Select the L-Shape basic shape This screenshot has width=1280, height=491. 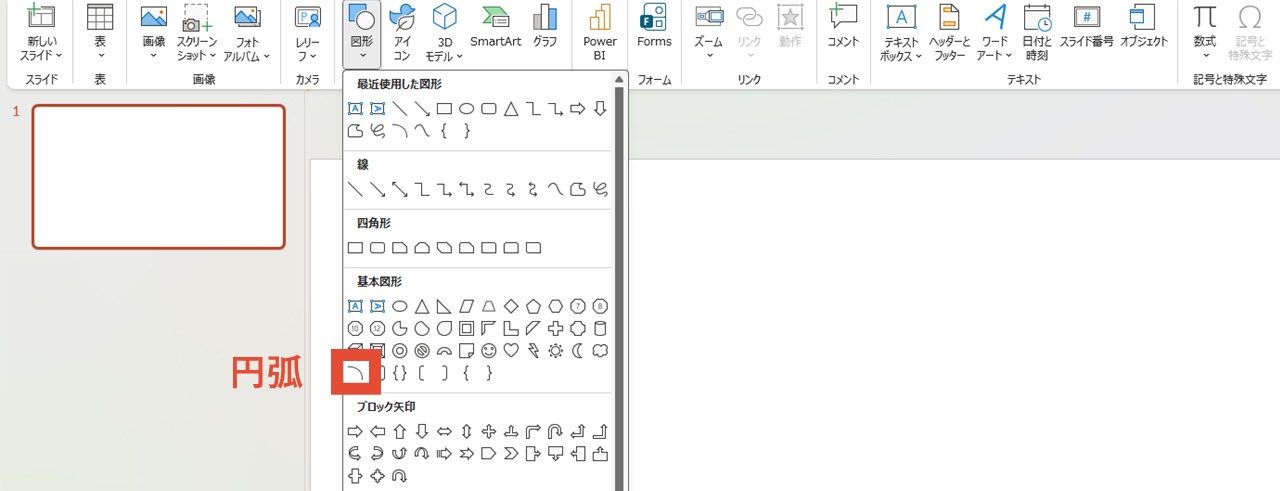(510, 328)
